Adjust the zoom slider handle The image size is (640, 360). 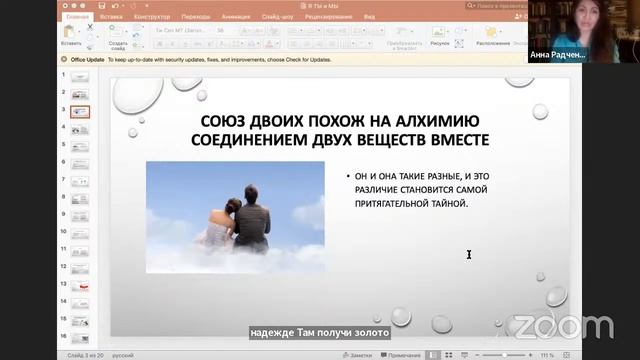click(x=504, y=355)
